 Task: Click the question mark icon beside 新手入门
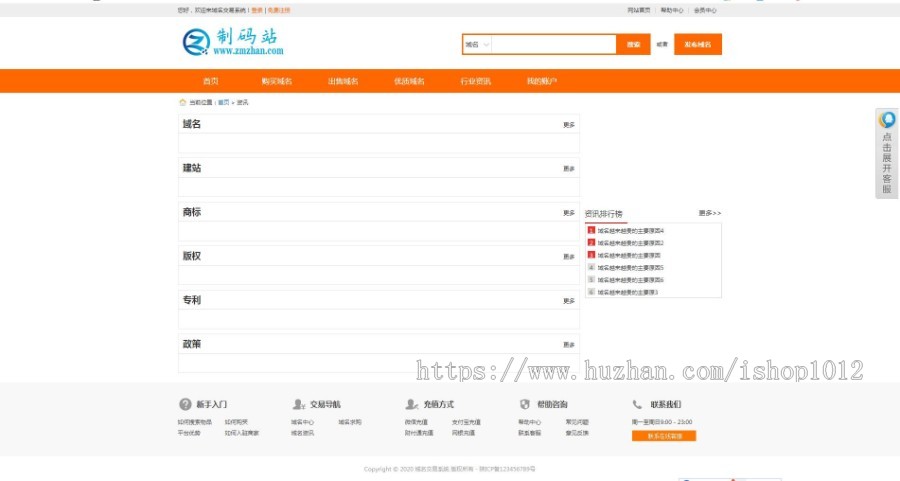(185, 405)
